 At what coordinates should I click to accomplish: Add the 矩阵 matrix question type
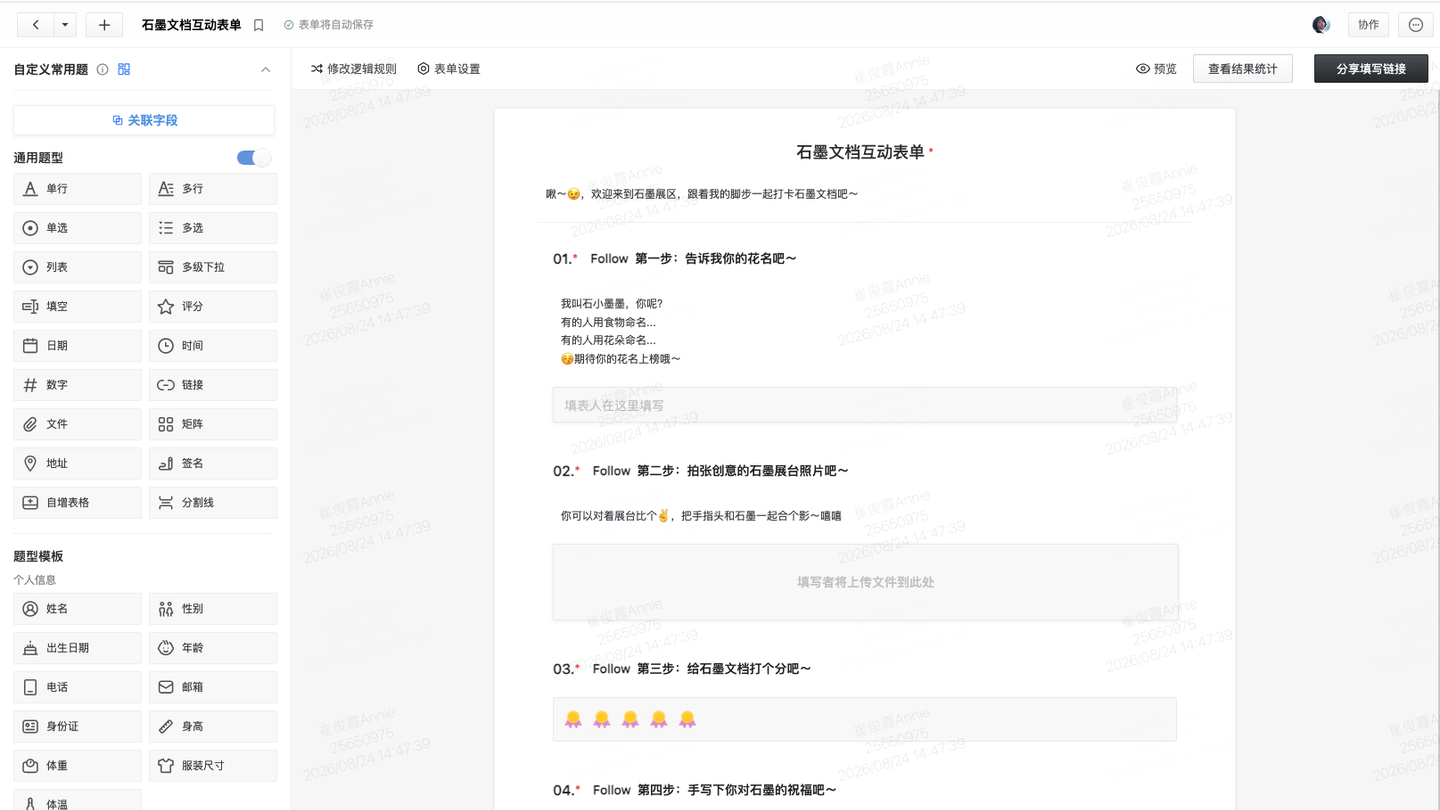coord(213,424)
